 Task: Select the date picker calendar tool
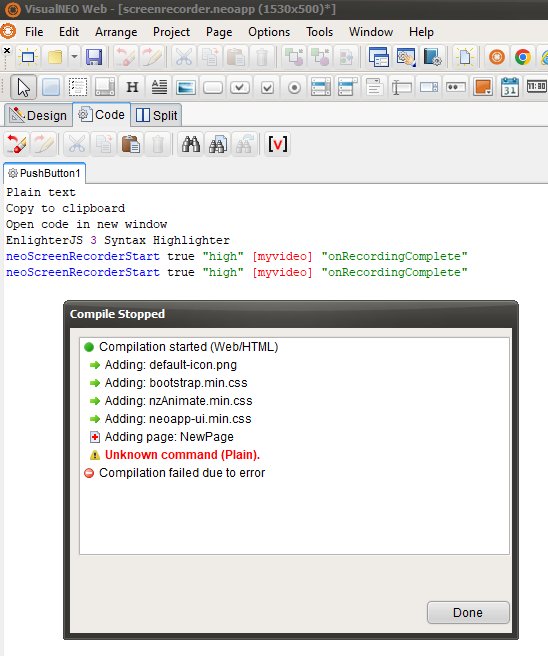click(x=510, y=87)
